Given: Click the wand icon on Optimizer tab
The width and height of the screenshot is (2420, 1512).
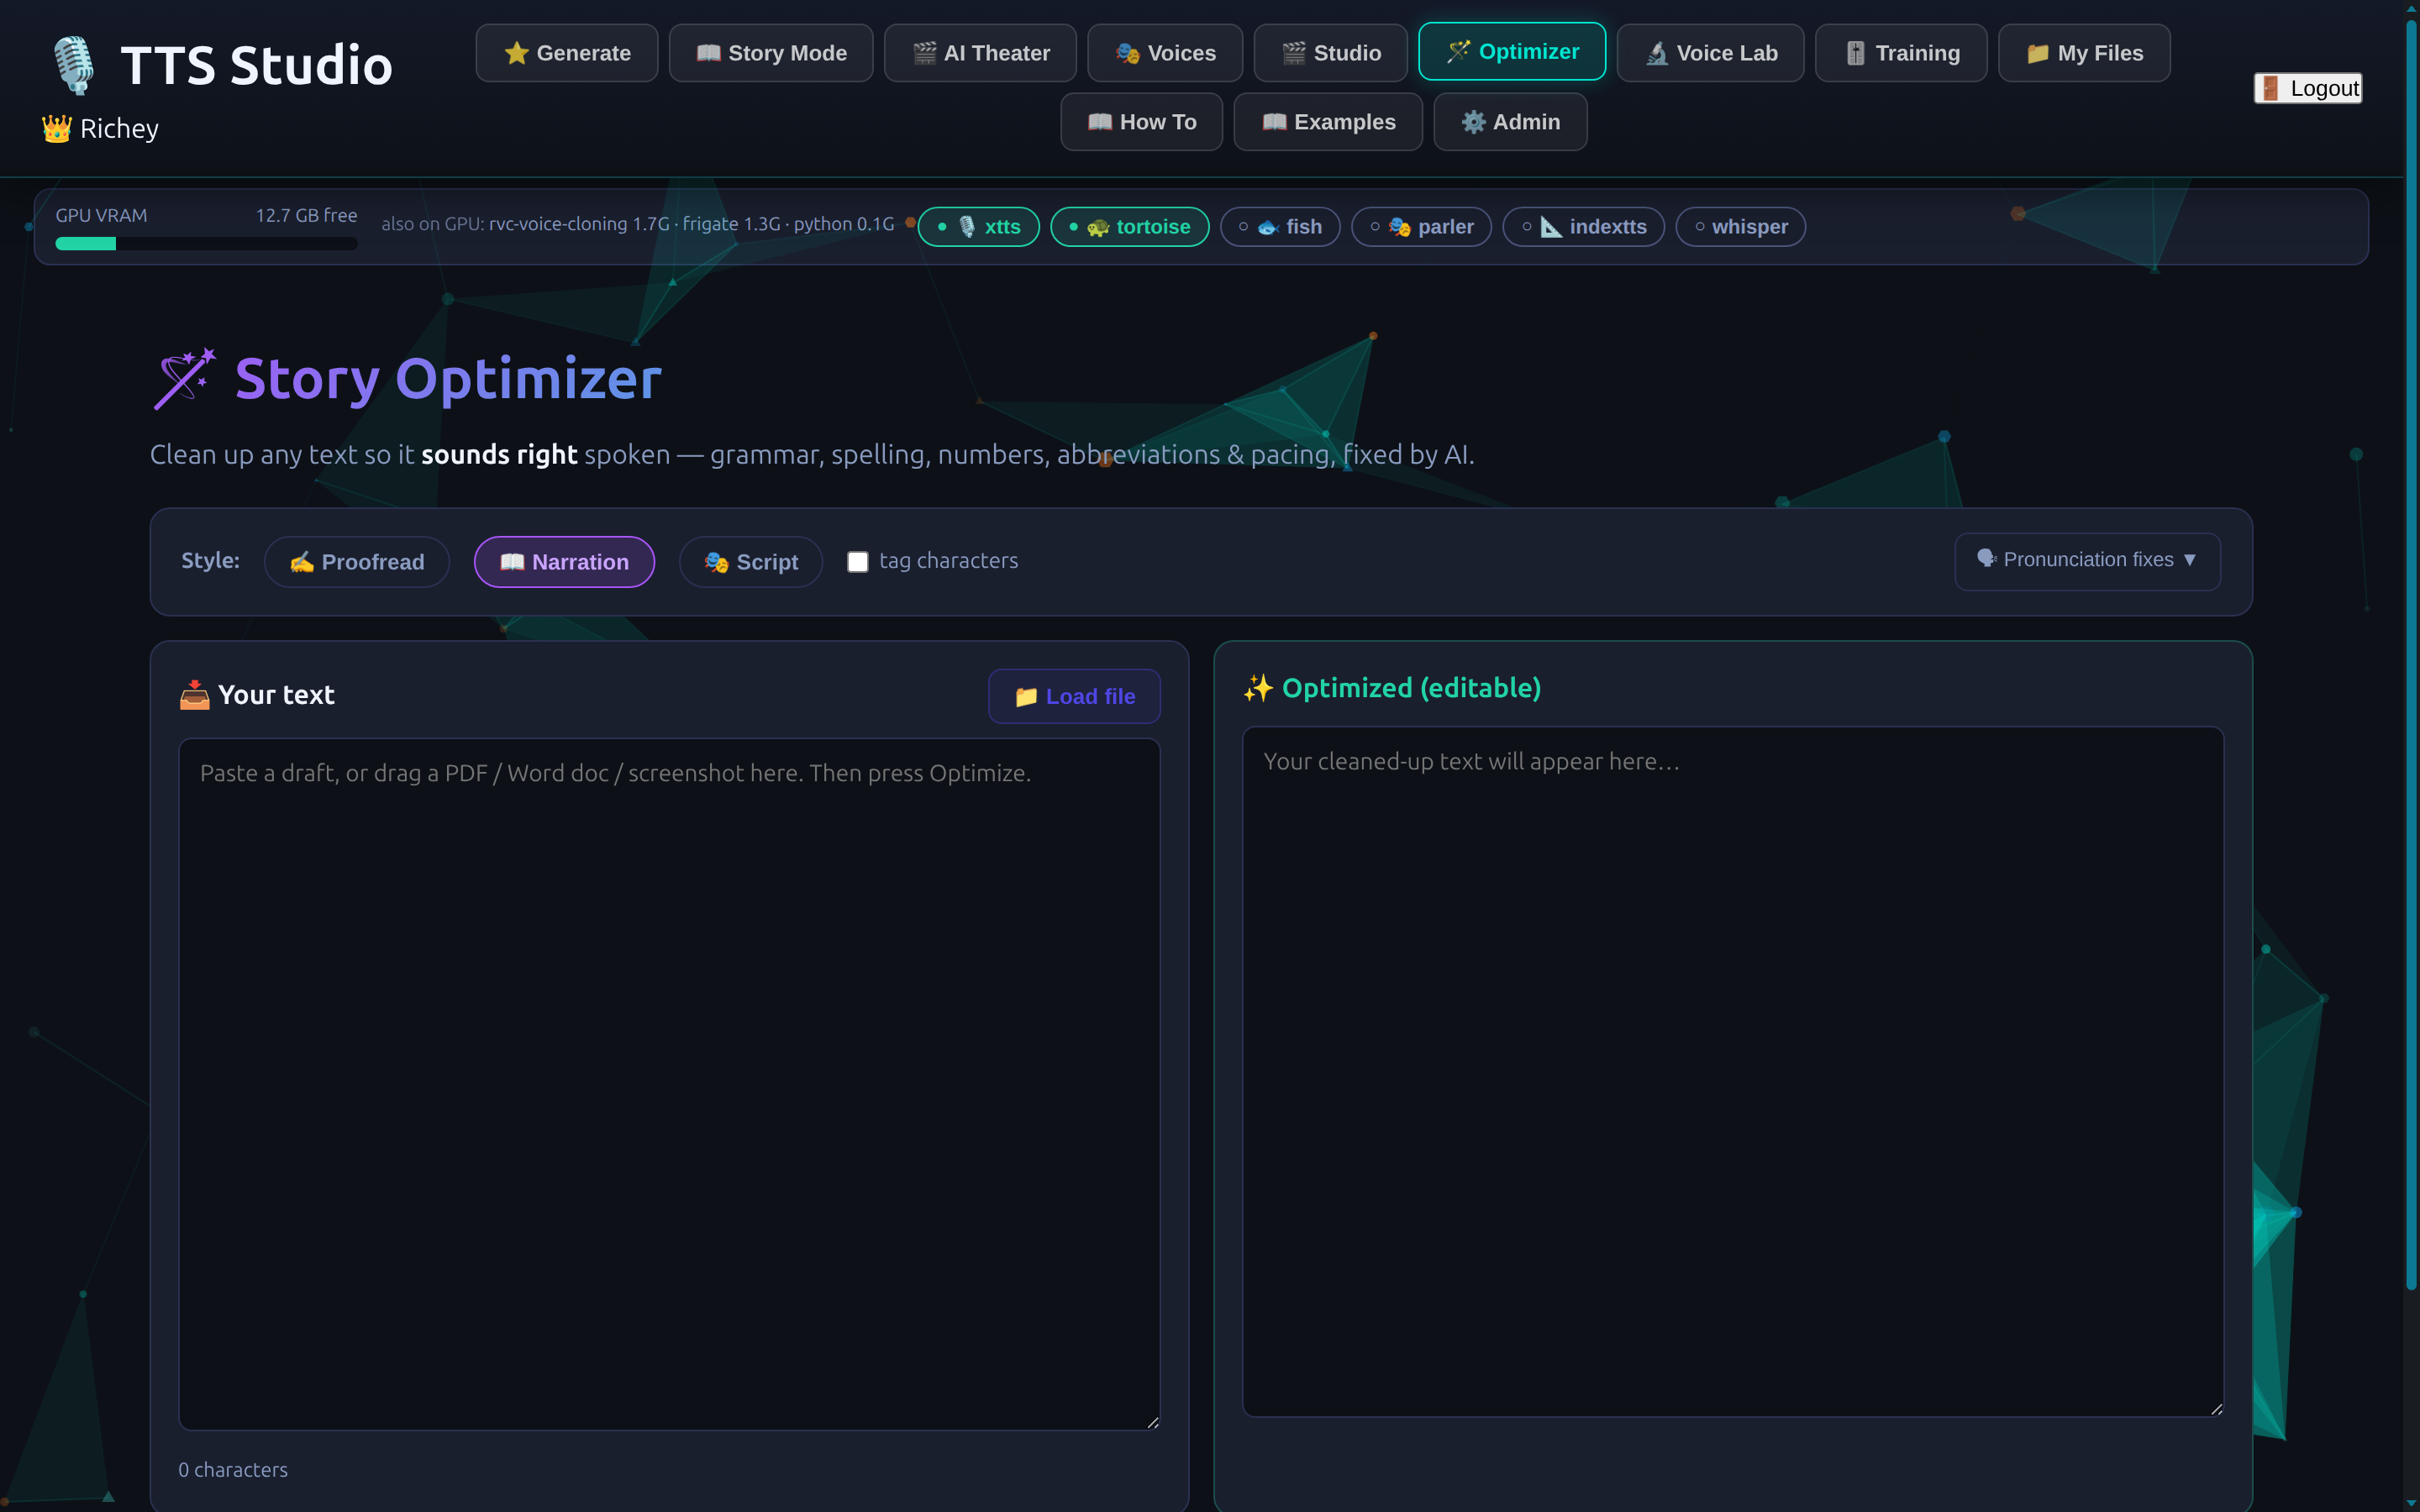Looking at the screenshot, I should pyautogui.click(x=1459, y=52).
